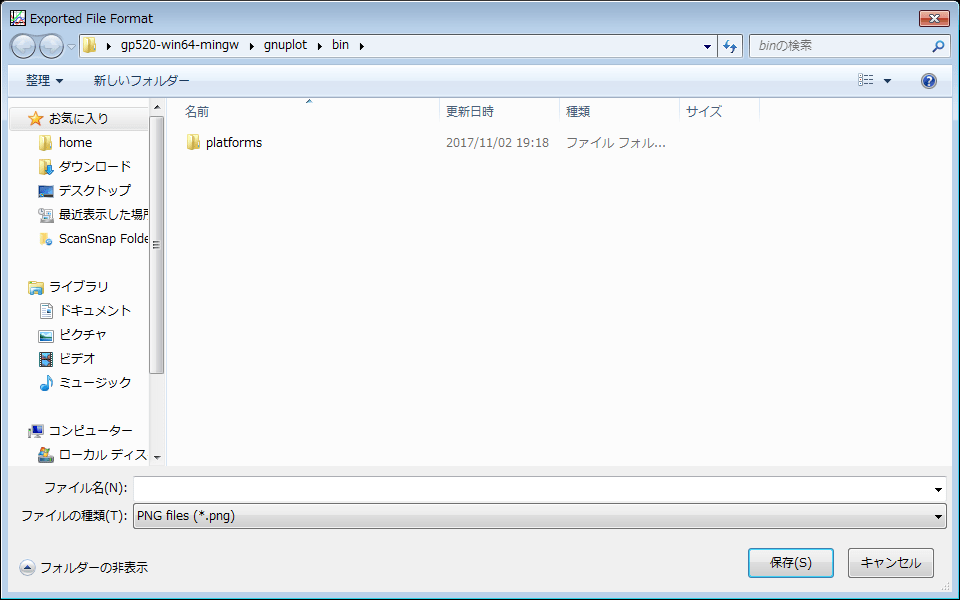960x600 pixels.
Task: Select gp520-win64-mingw in the address path
Action: click(180, 45)
